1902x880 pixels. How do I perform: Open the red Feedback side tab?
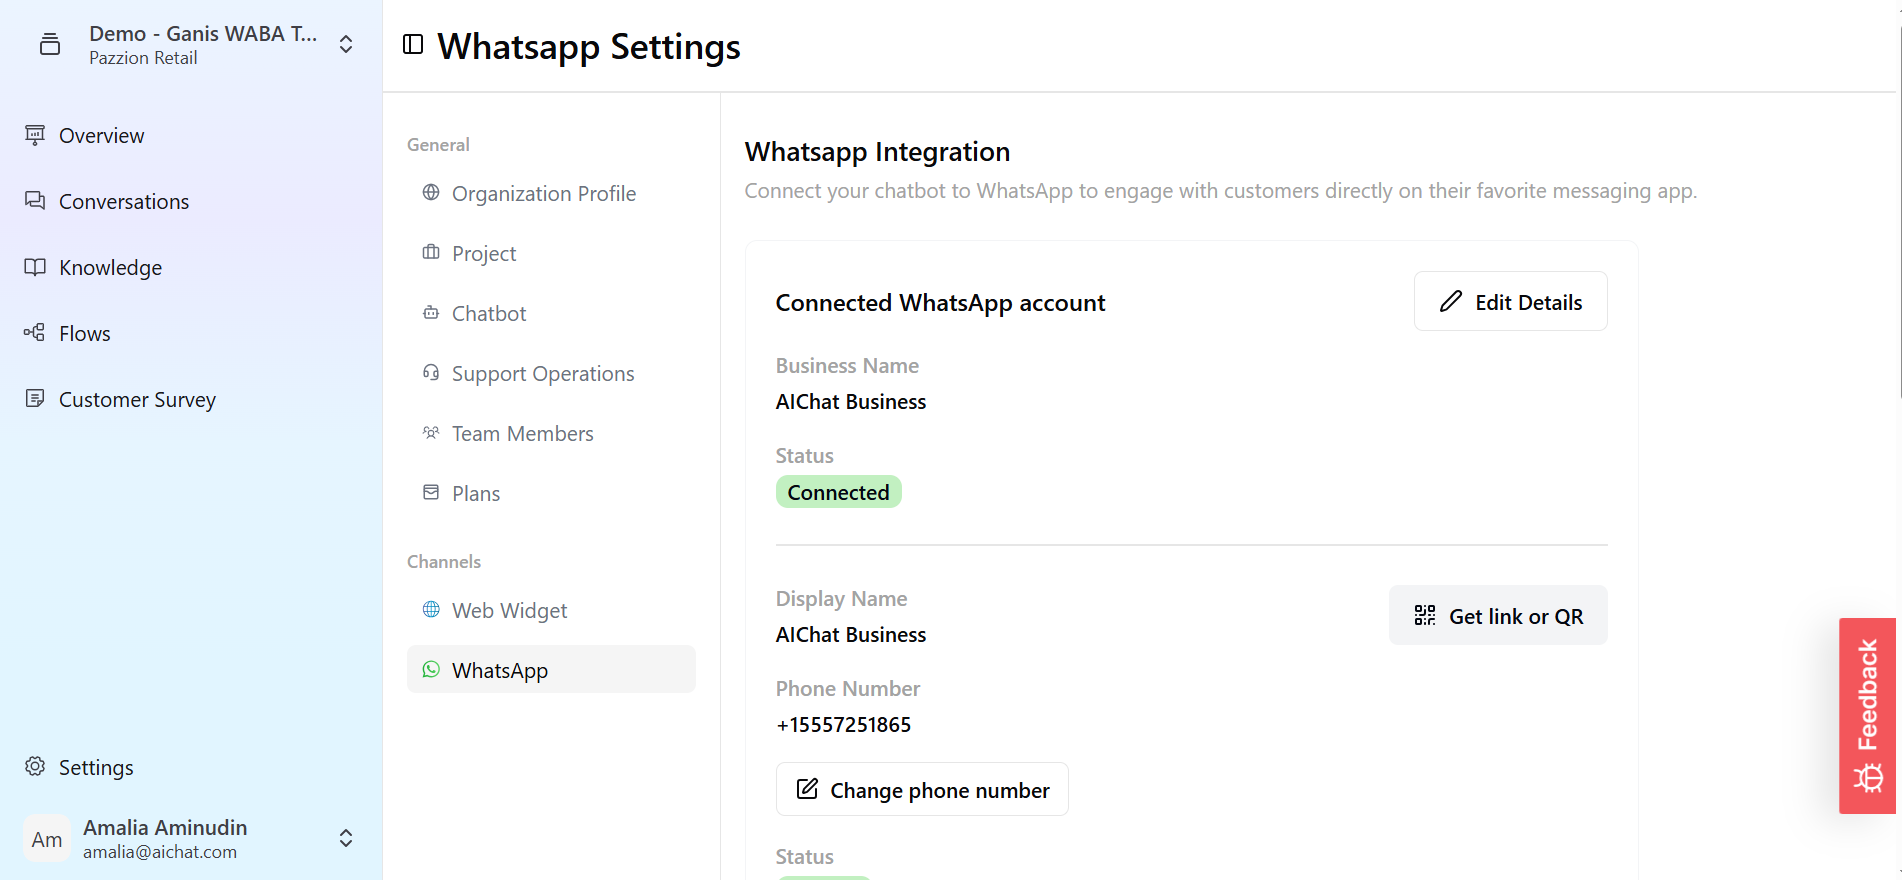tap(1867, 715)
